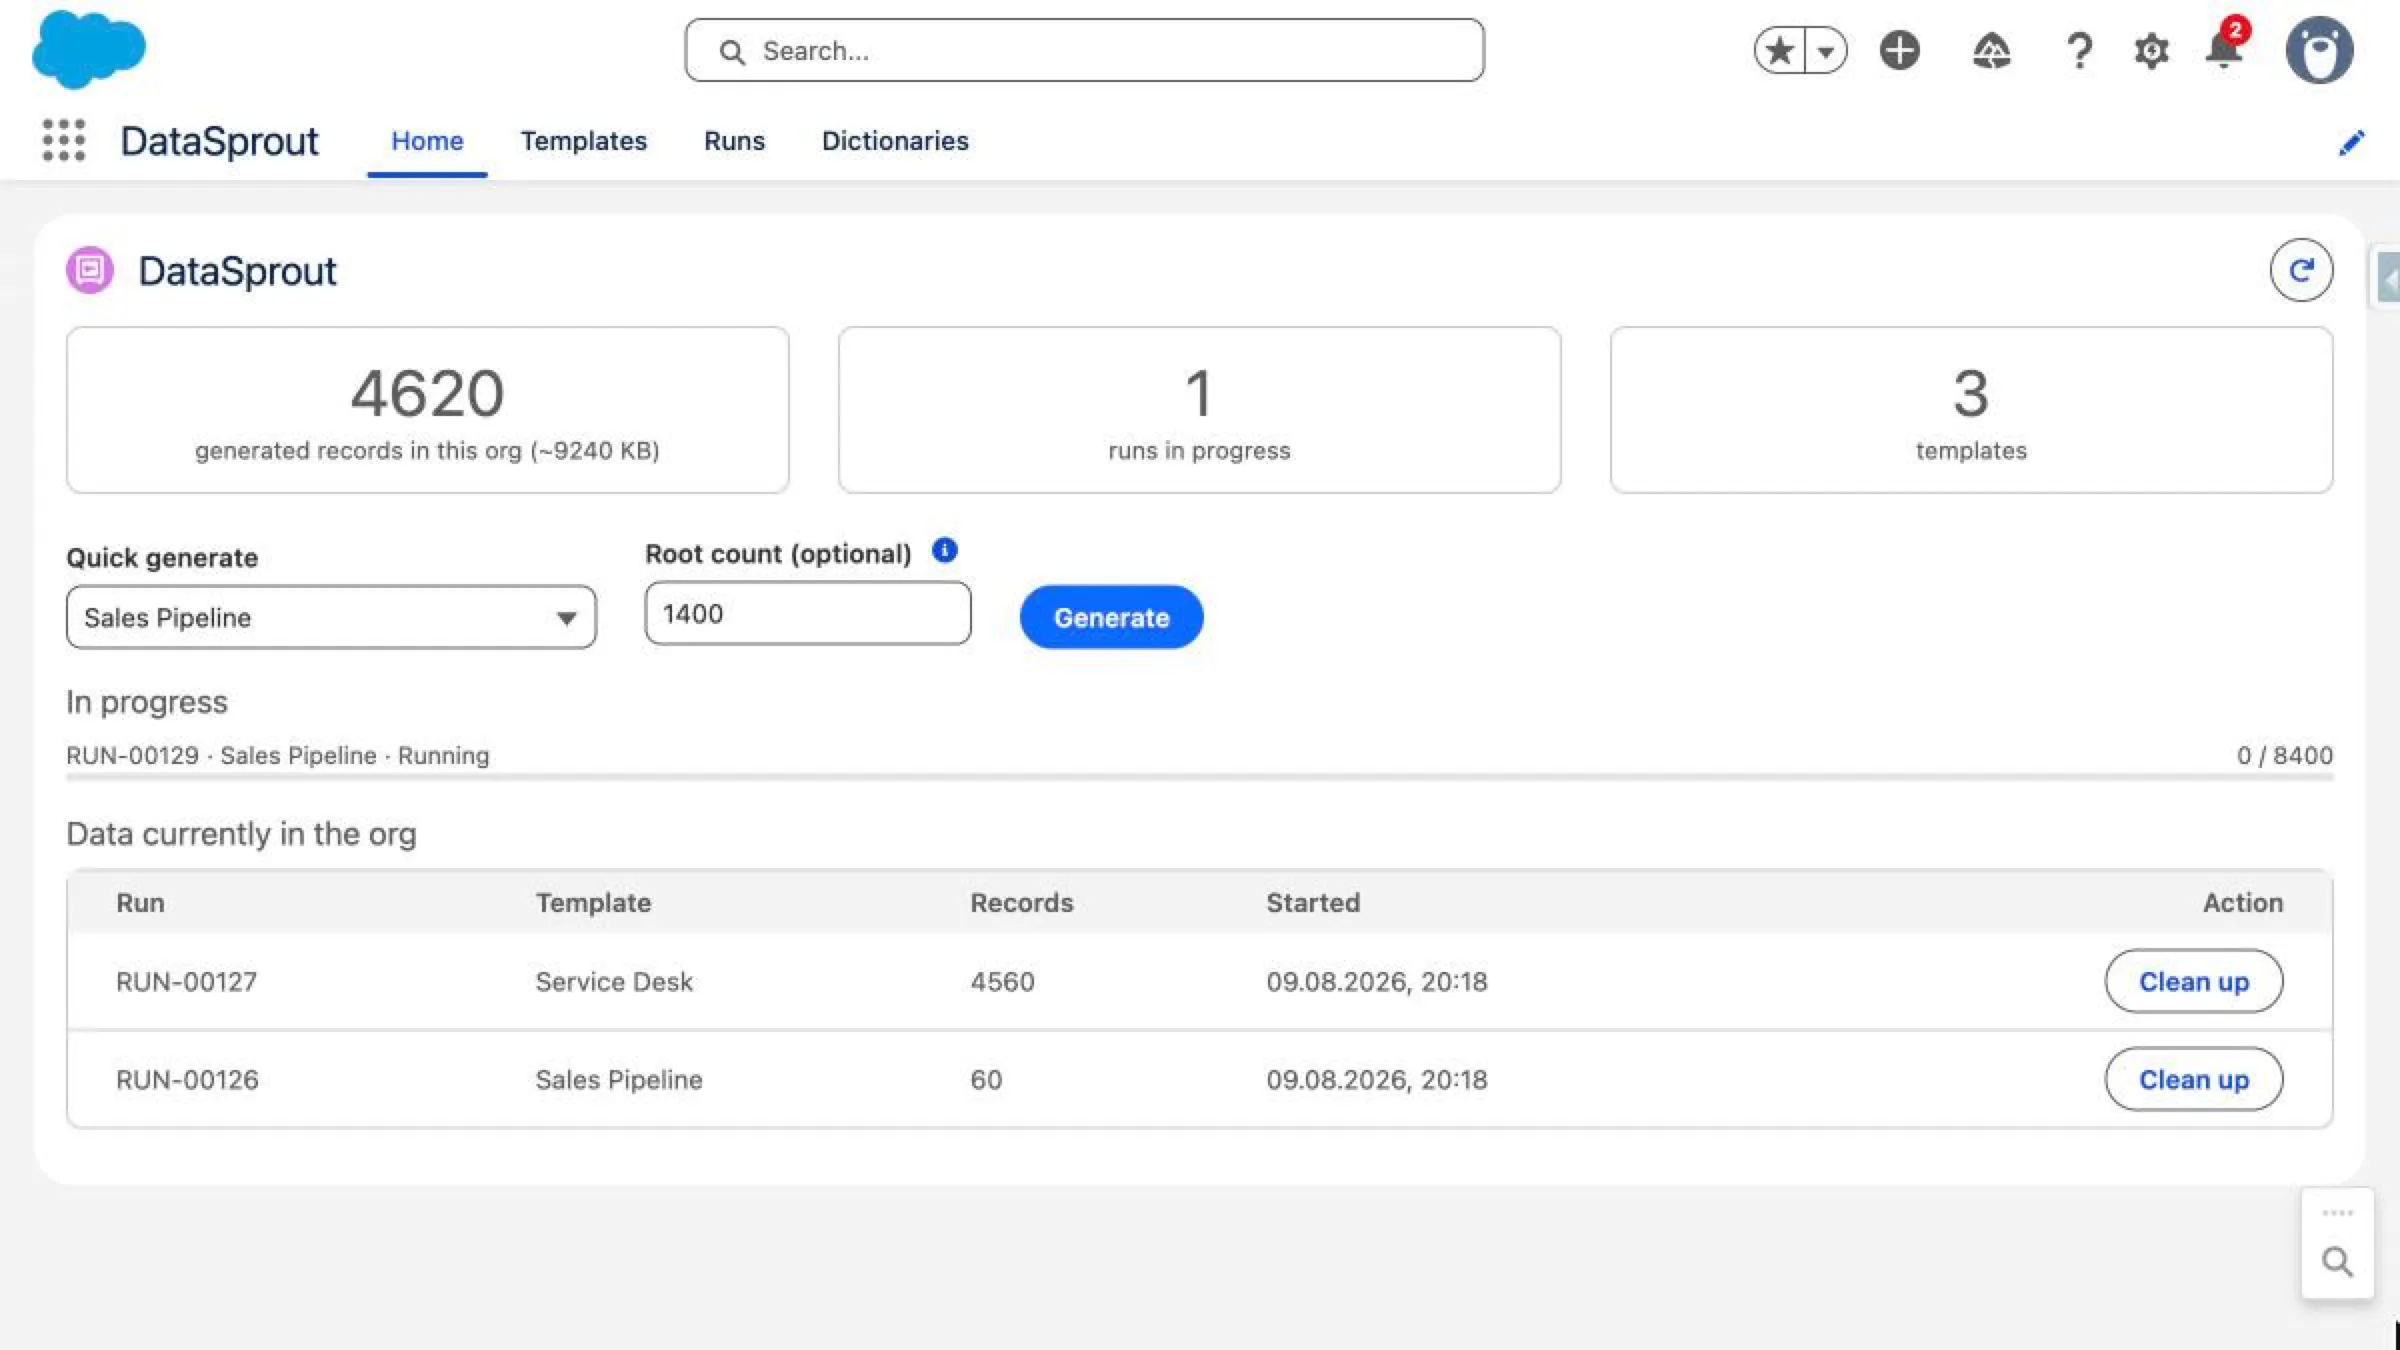Click the DataSprout purple component icon

click(x=90, y=270)
